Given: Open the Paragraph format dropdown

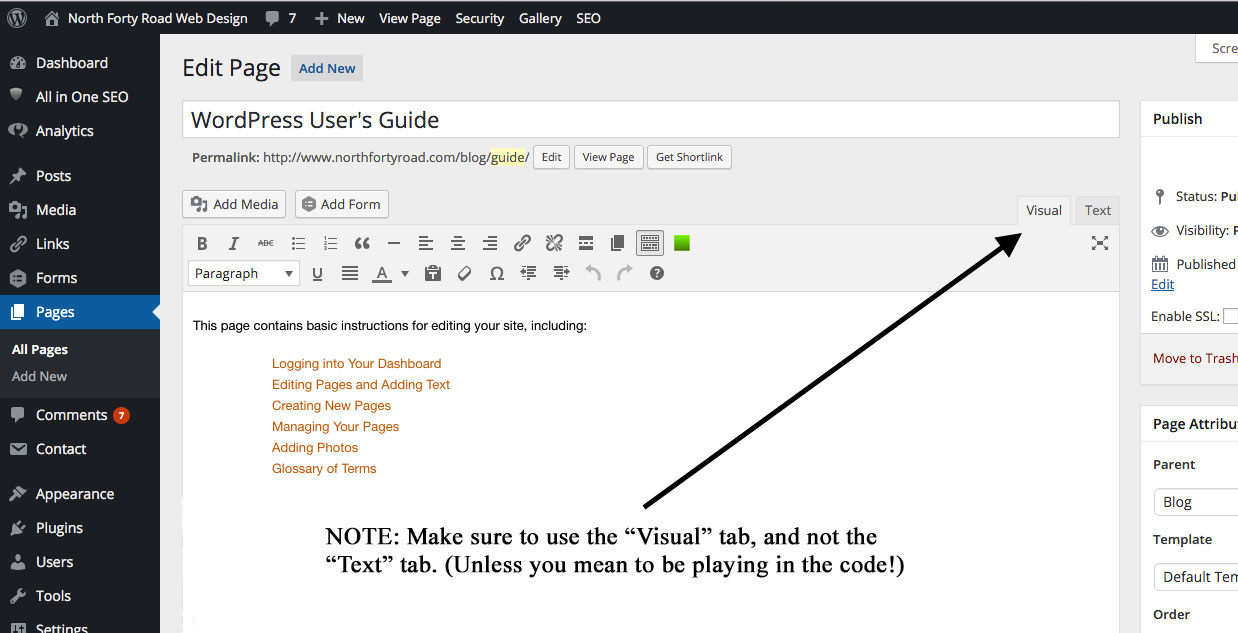Looking at the screenshot, I should (244, 273).
